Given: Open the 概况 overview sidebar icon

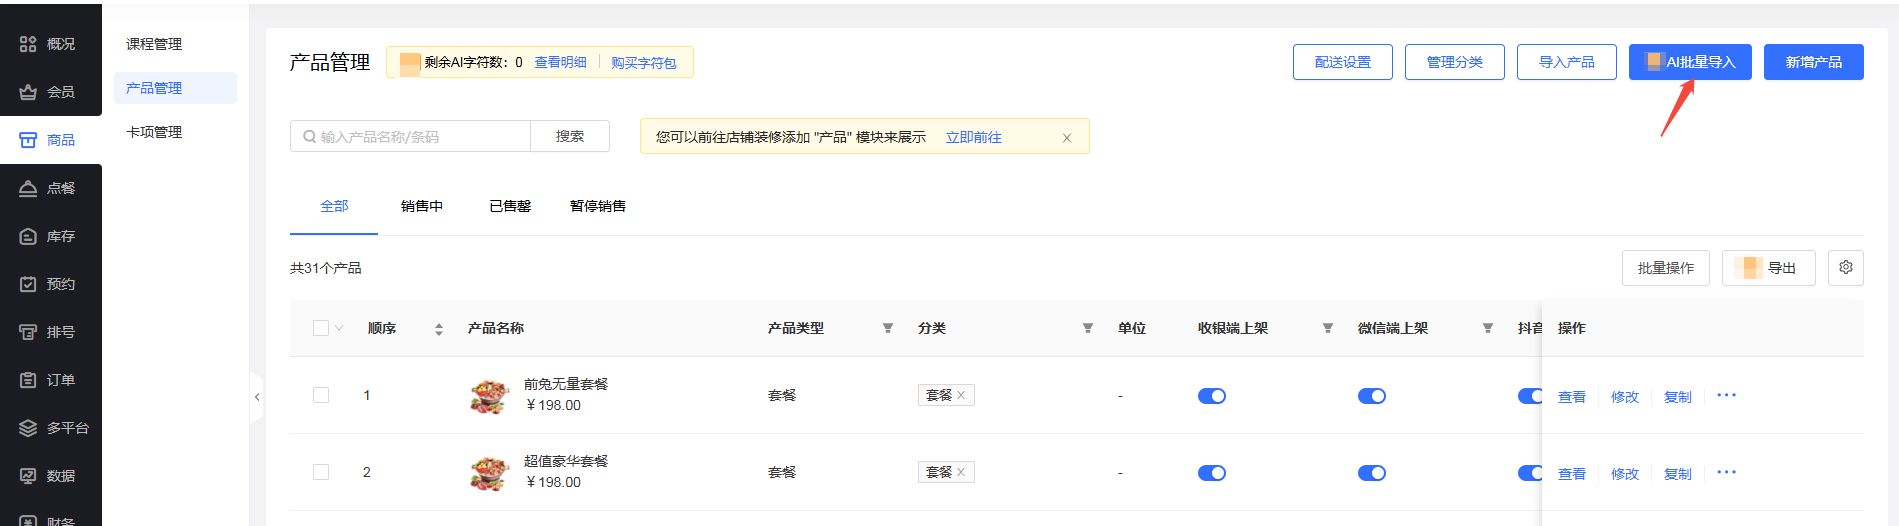Looking at the screenshot, I should point(28,44).
